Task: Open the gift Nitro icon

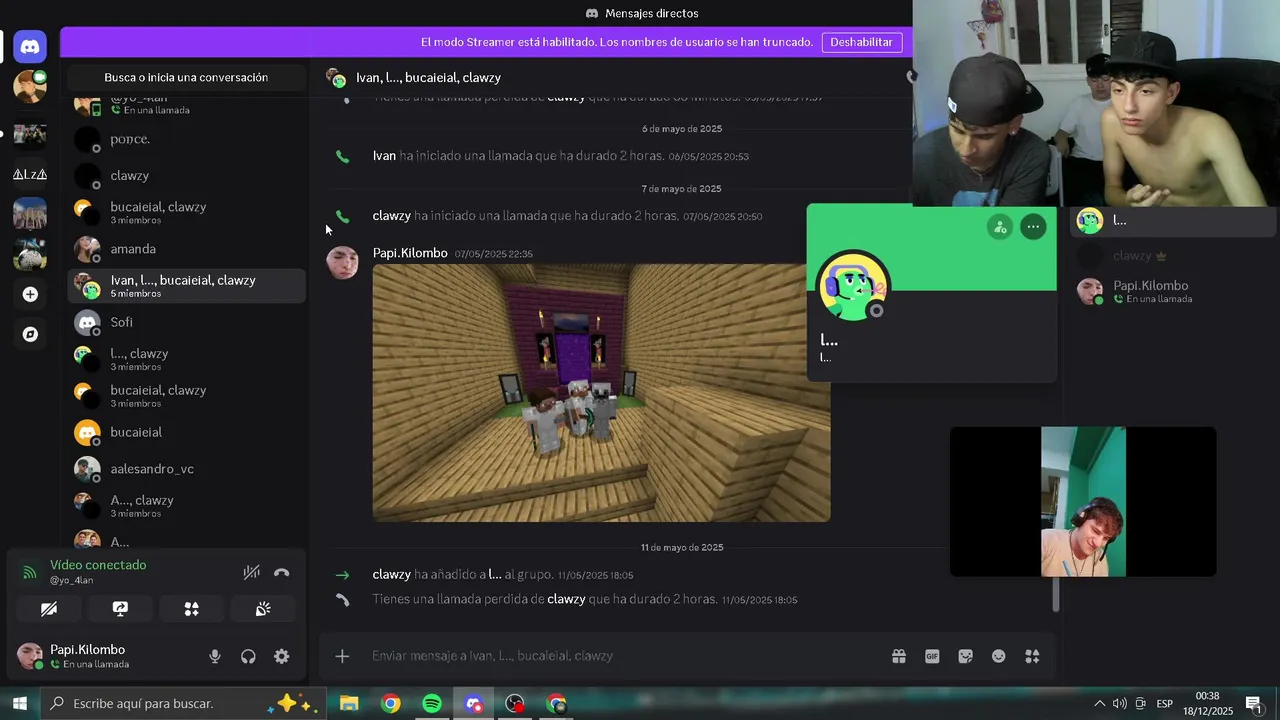Action: 899,656
